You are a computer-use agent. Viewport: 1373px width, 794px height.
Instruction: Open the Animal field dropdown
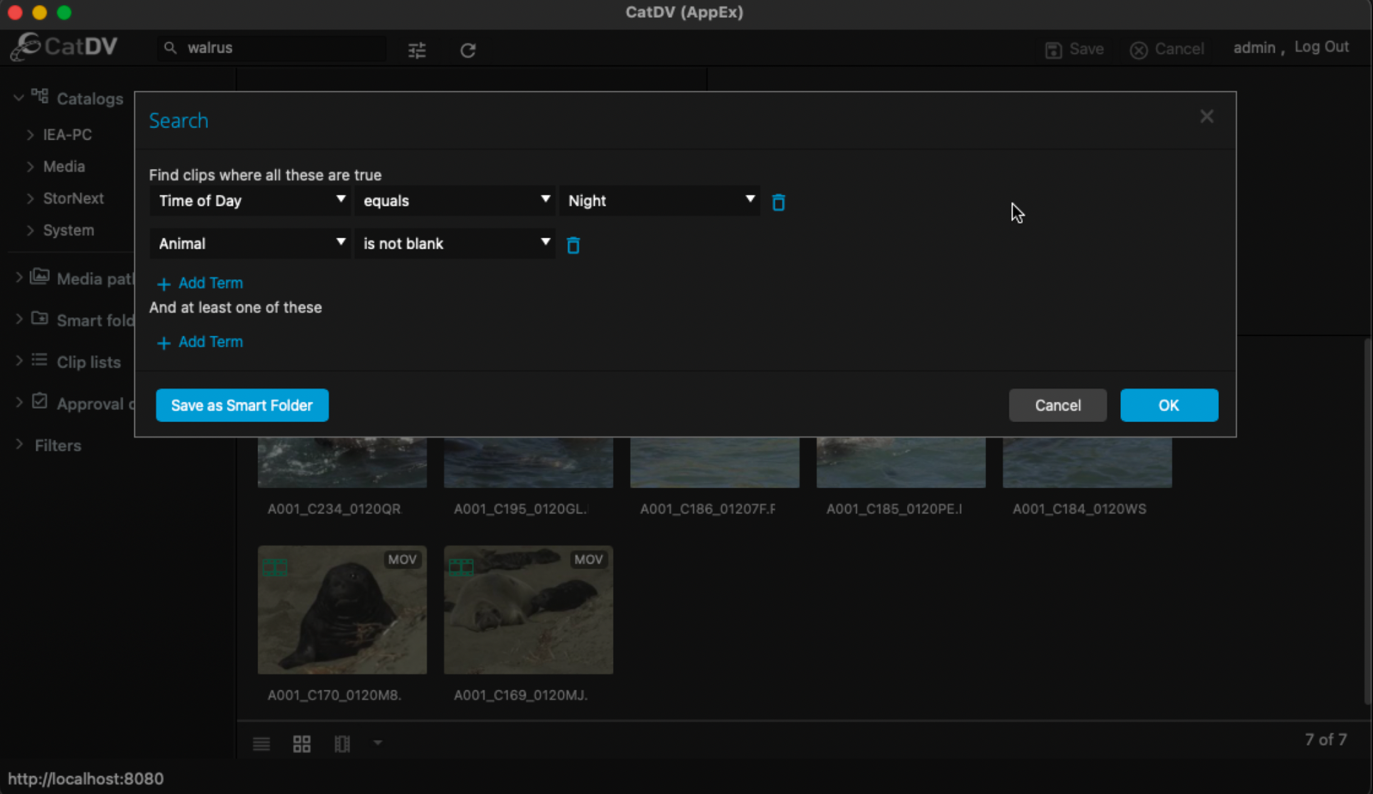[x=250, y=244]
